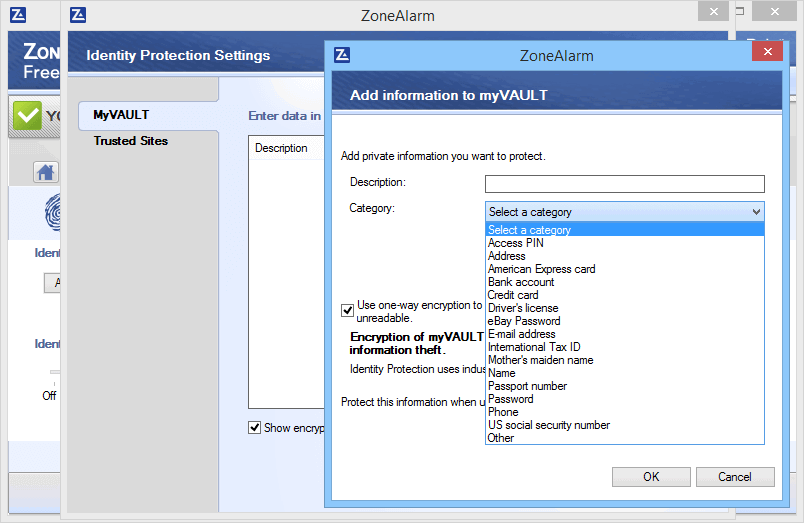Screen dimensions: 804x523
Task: Select Password category option
Action: click(625, 399)
